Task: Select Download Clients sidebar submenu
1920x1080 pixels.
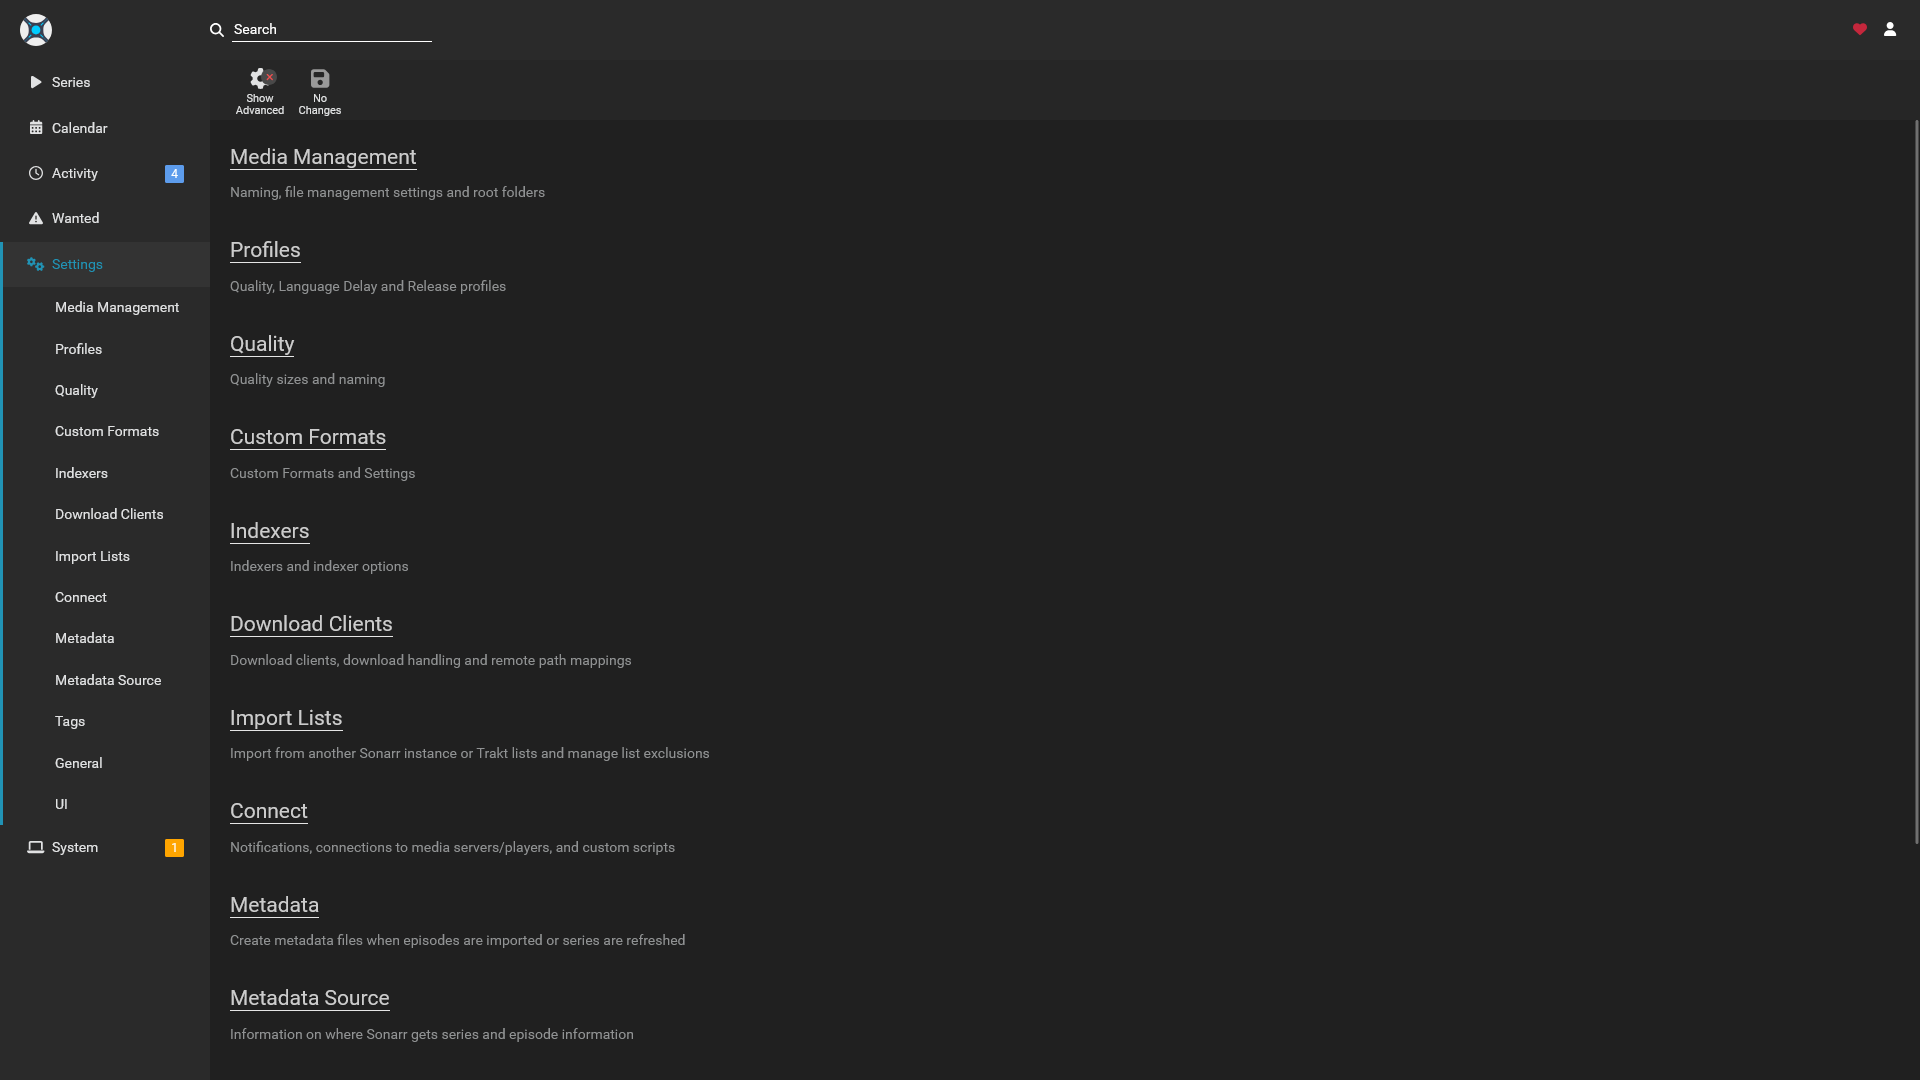Action: (x=109, y=514)
